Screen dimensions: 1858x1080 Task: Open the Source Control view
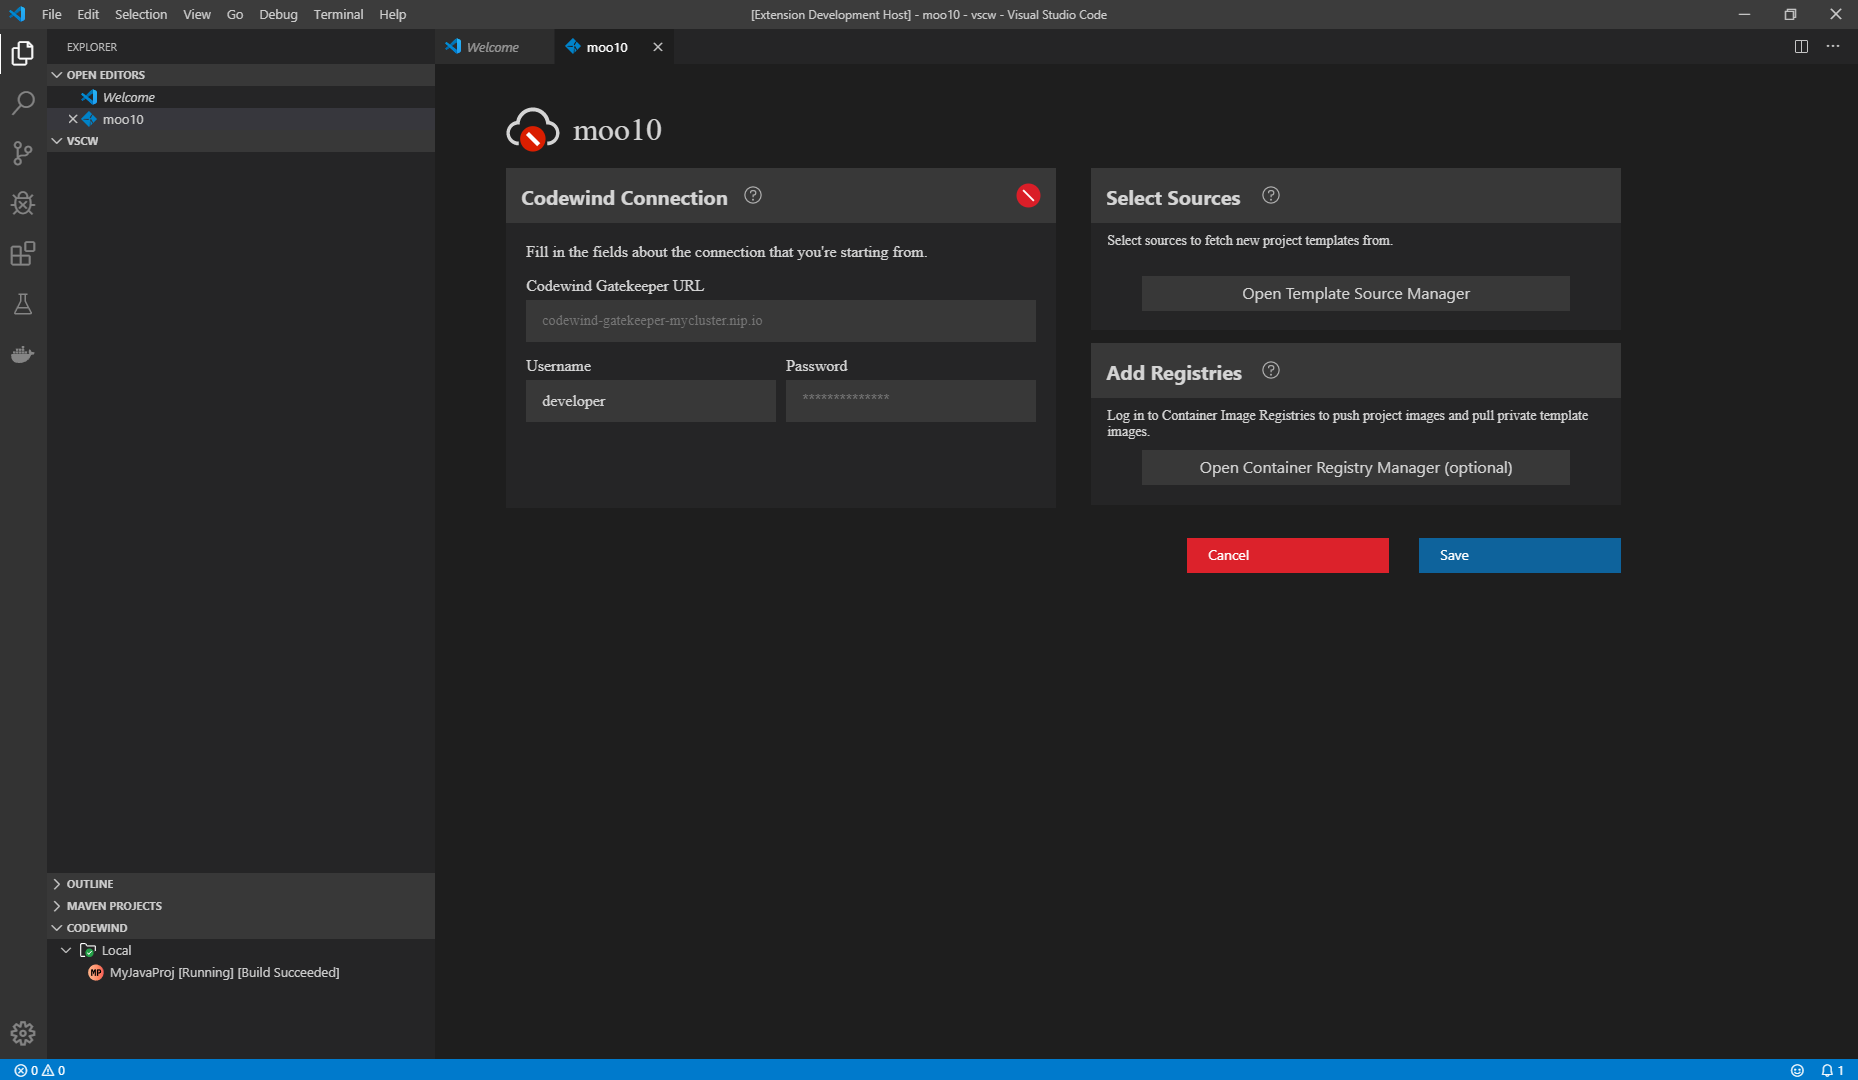click(x=23, y=153)
